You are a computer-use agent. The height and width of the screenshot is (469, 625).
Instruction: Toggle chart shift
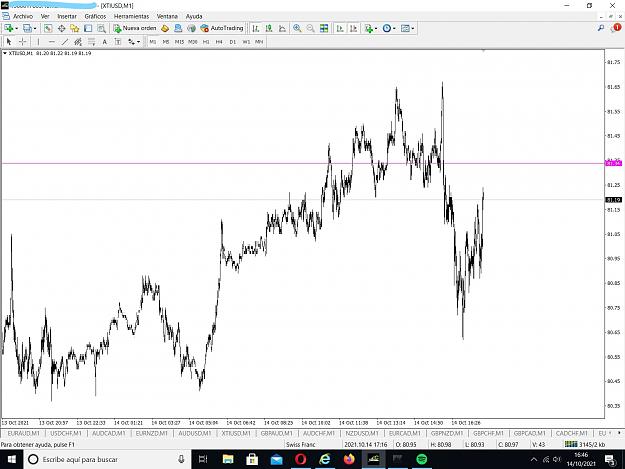353,28
